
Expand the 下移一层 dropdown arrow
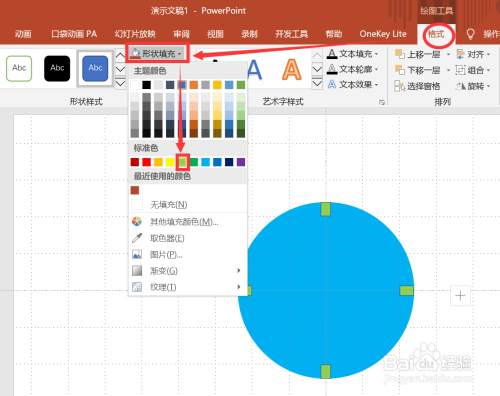[x=448, y=70]
